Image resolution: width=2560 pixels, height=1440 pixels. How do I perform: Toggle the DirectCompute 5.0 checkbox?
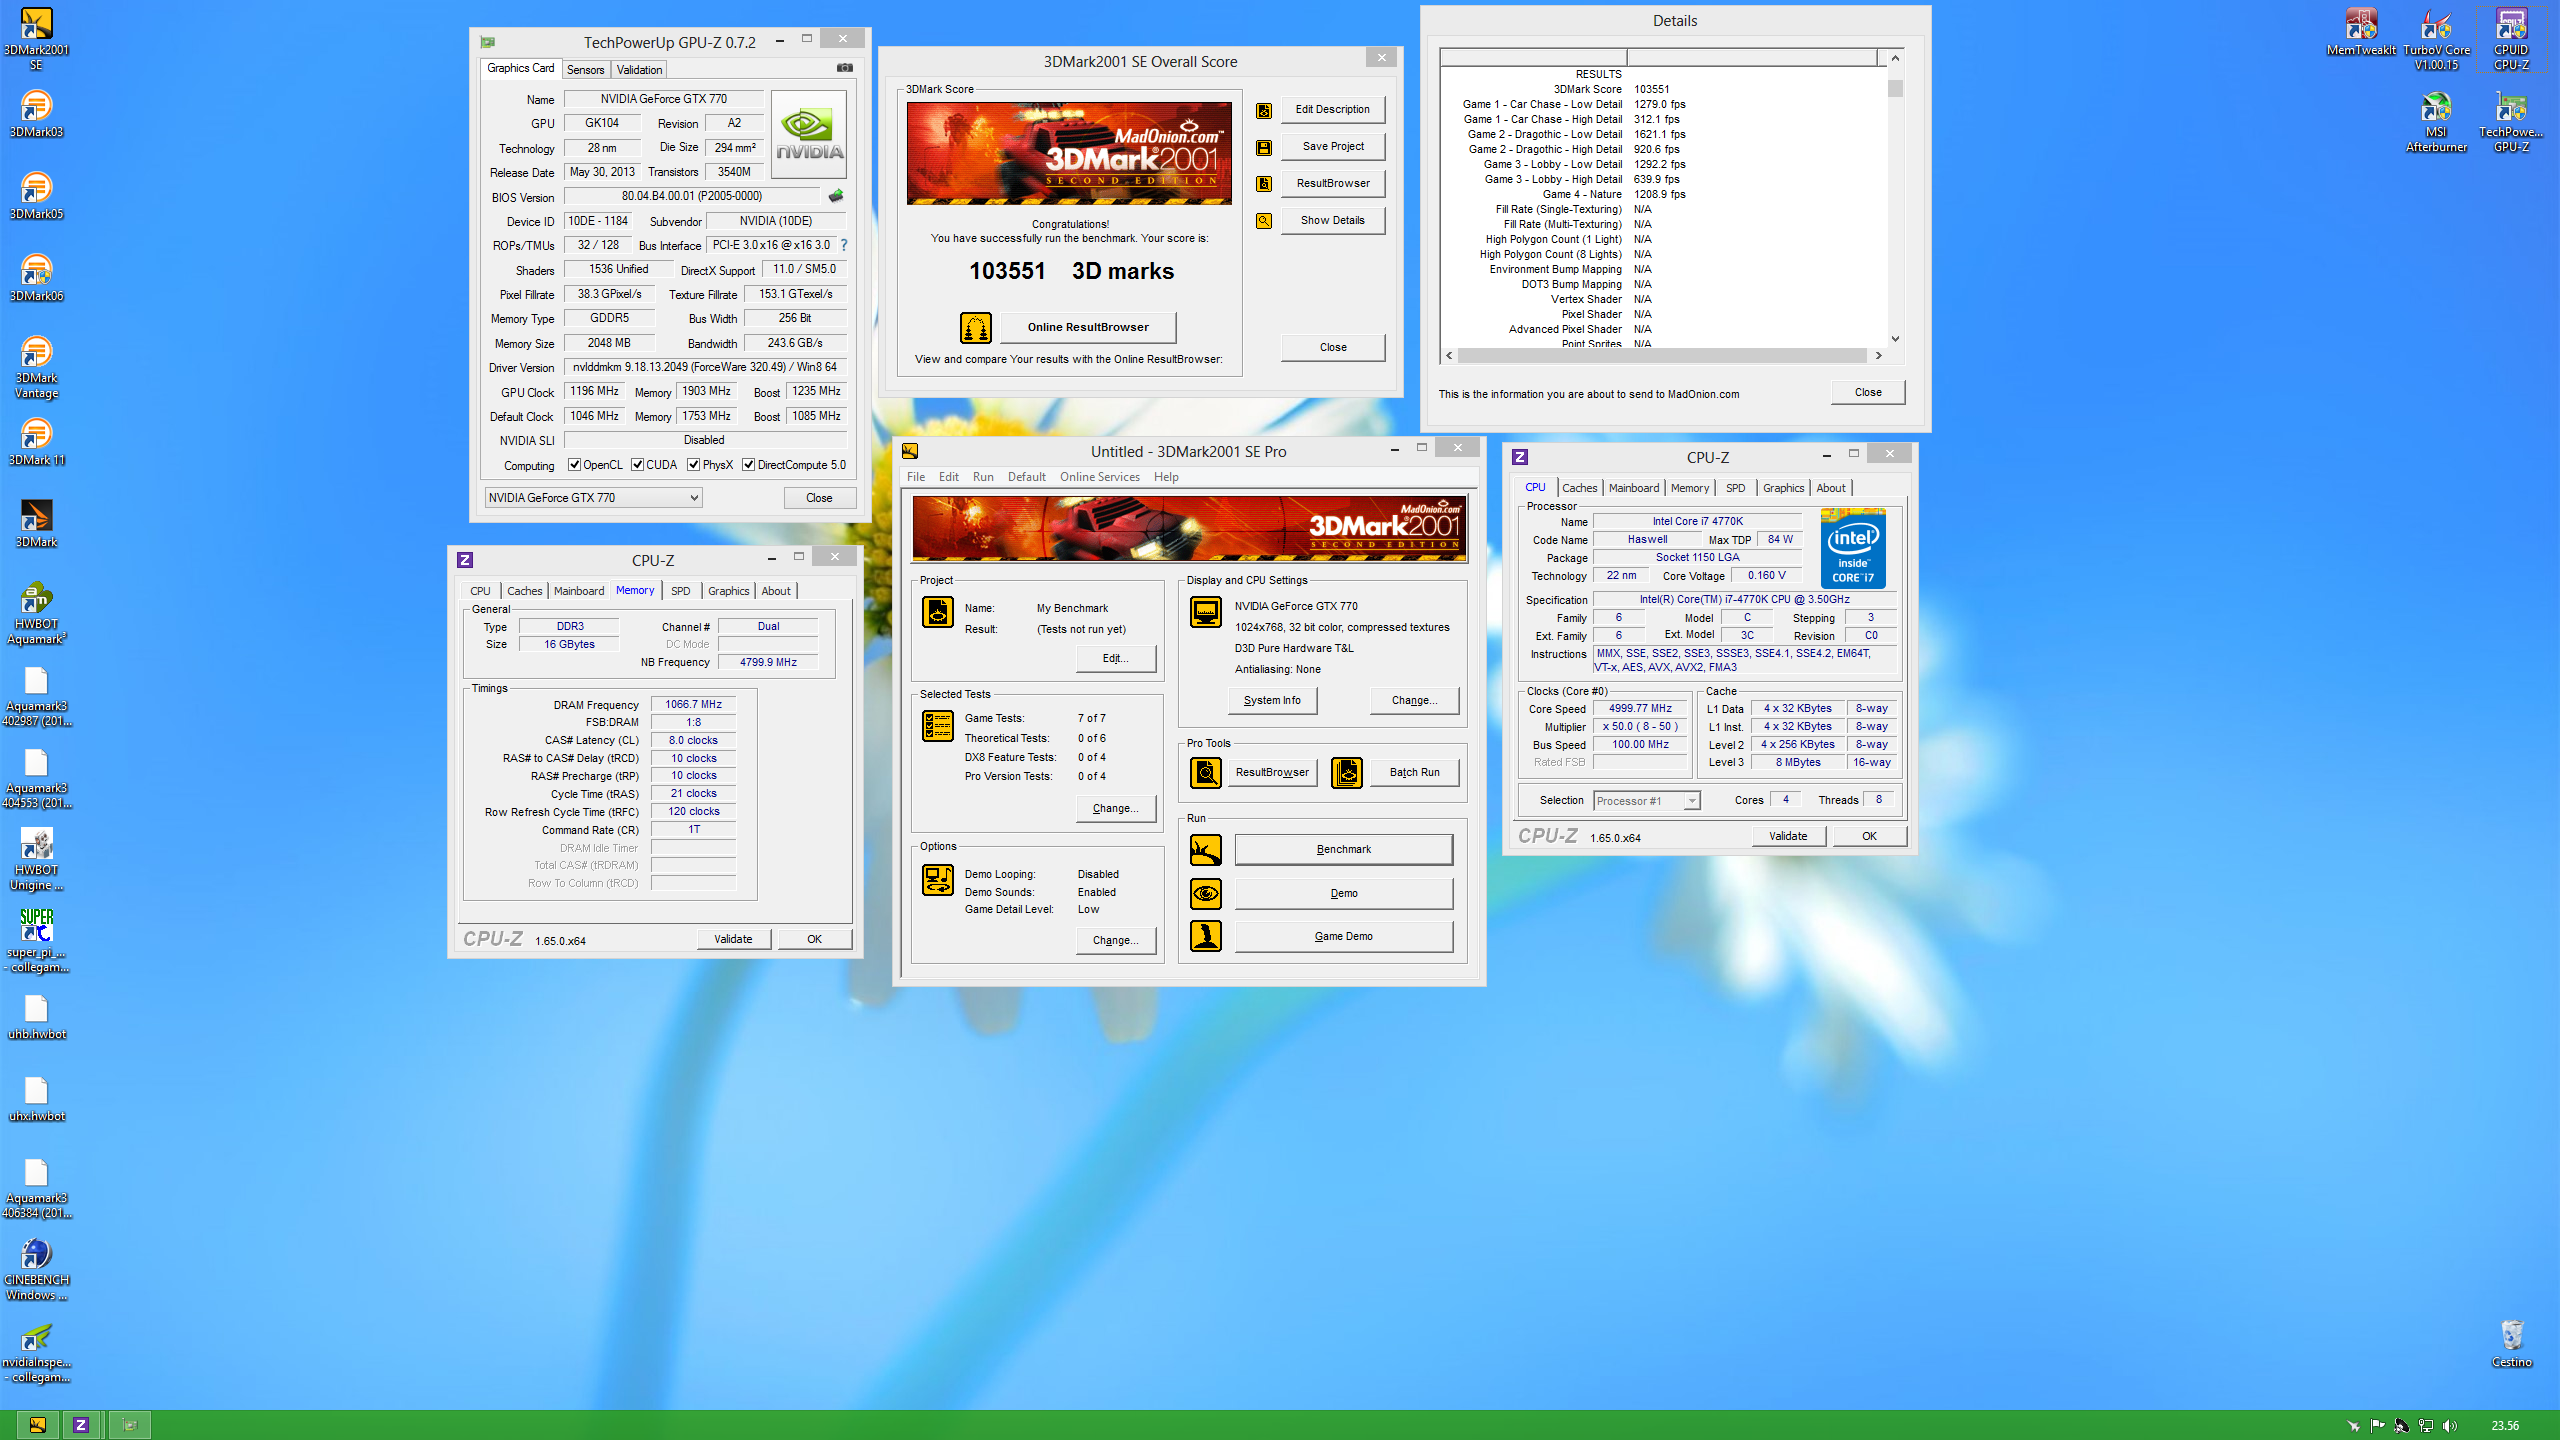(748, 465)
